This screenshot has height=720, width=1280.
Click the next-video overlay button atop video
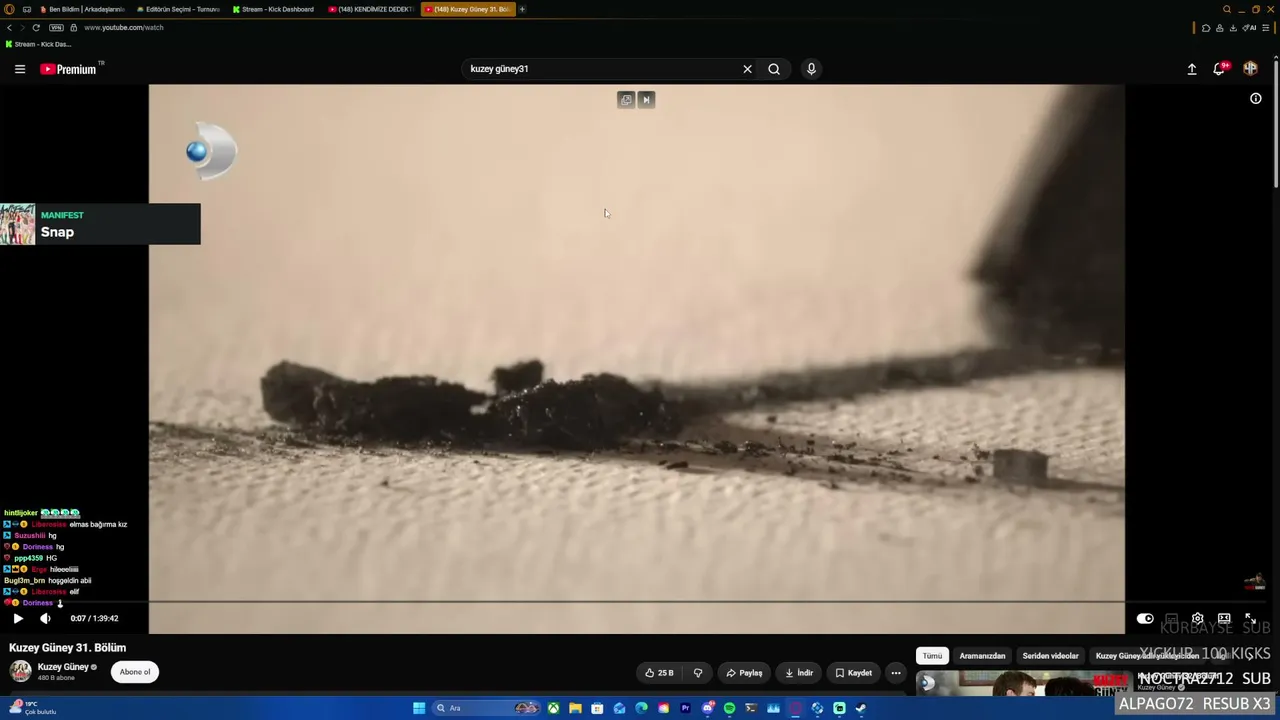pos(646,99)
